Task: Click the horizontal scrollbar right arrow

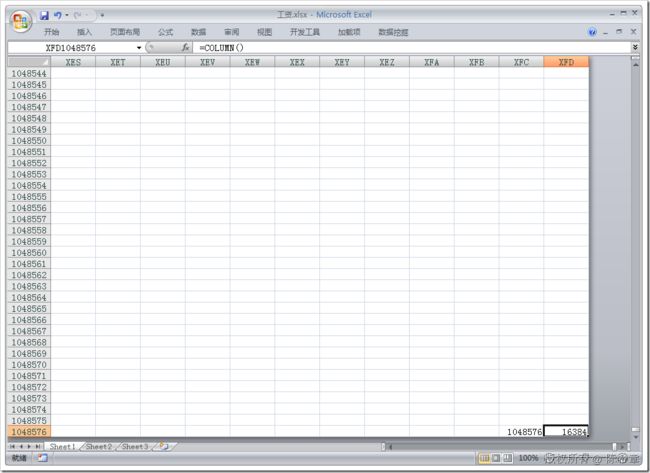Action: point(622,447)
